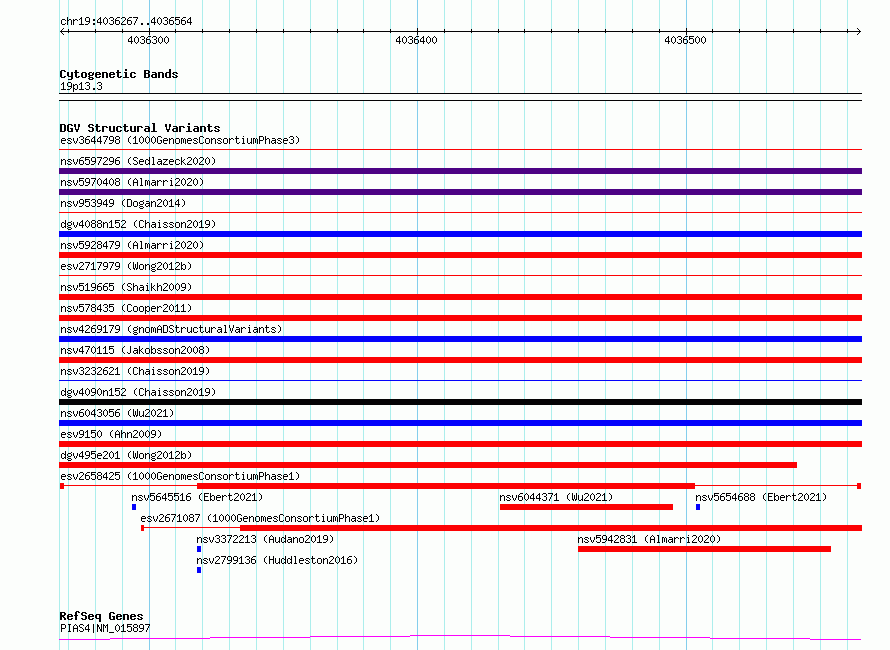Click the PIAS4|NM_015897 RefSeq gene label
This screenshot has width=890, height=650.
pyautogui.click(x=105, y=628)
